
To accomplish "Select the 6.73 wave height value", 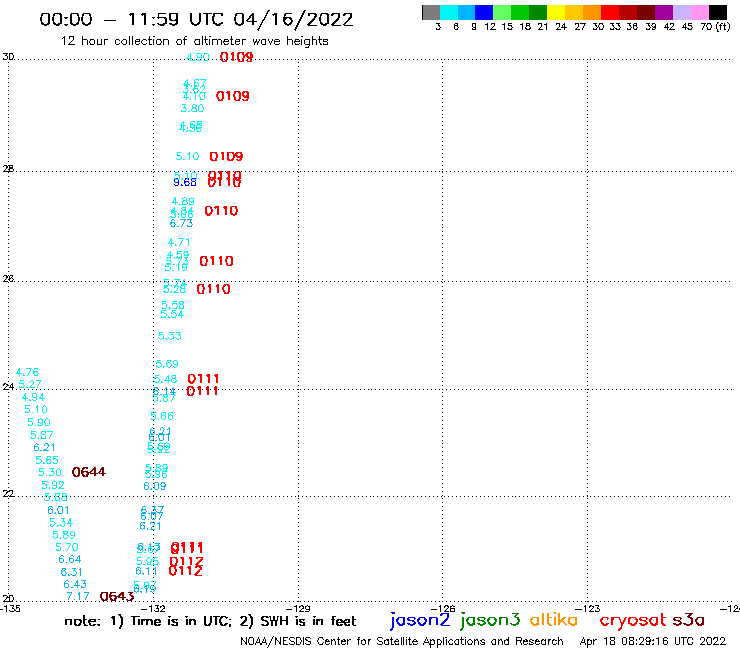I will 181,223.
